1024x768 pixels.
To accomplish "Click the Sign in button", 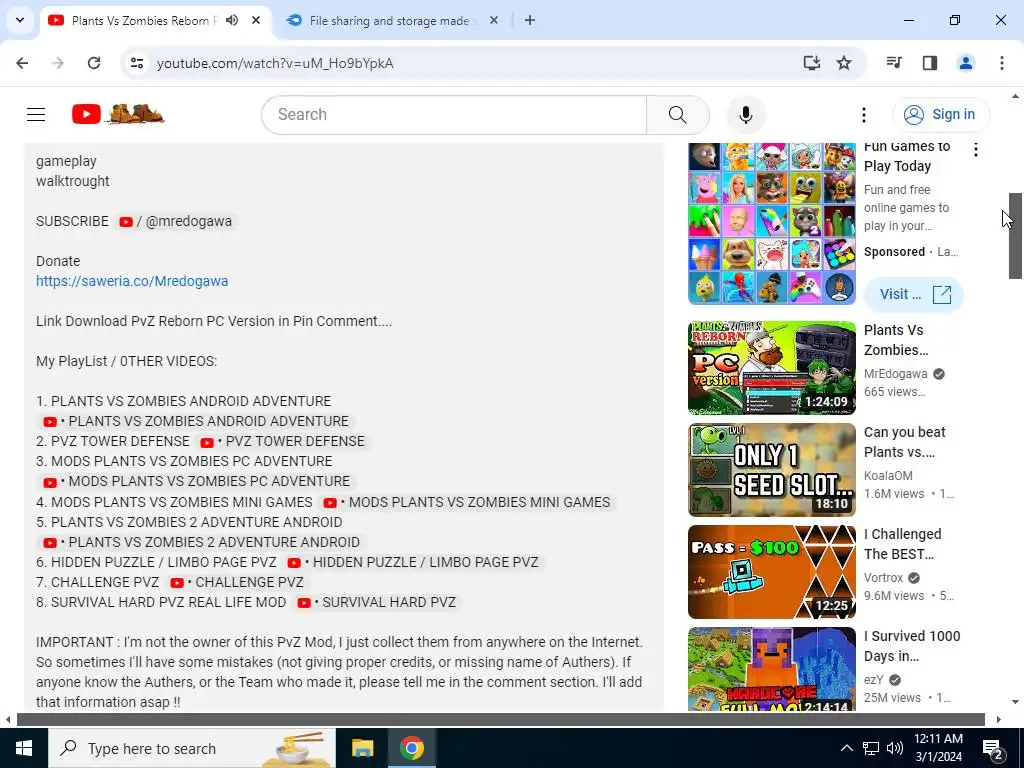I will 940,114.
